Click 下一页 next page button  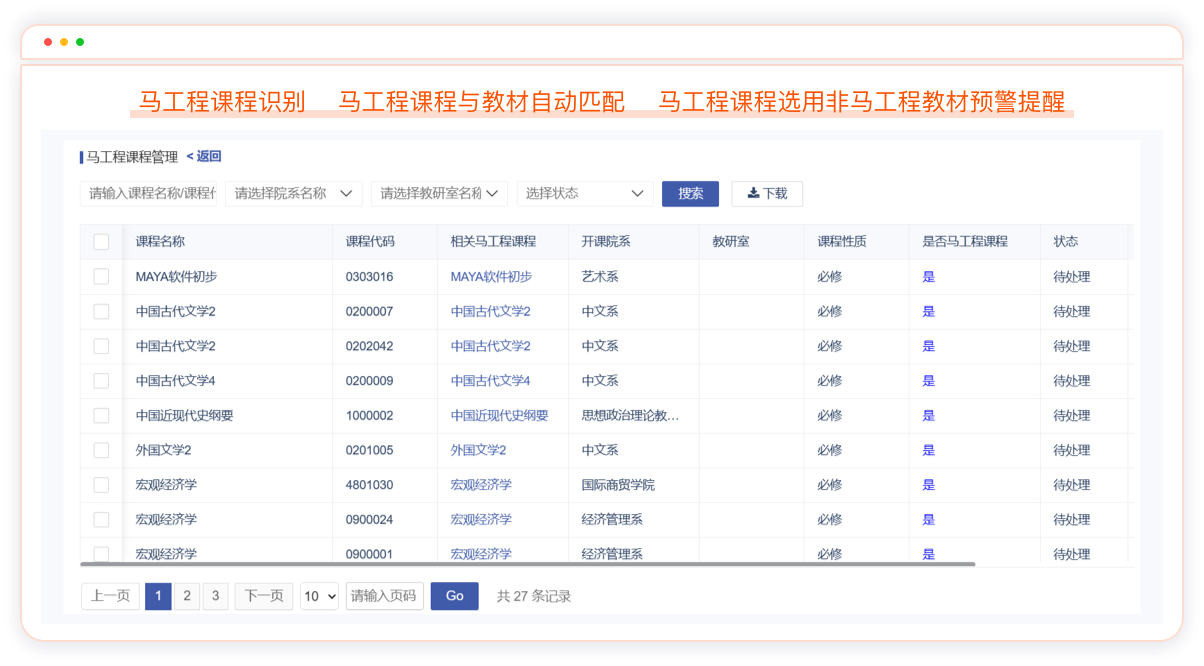[x=264, y=596]
